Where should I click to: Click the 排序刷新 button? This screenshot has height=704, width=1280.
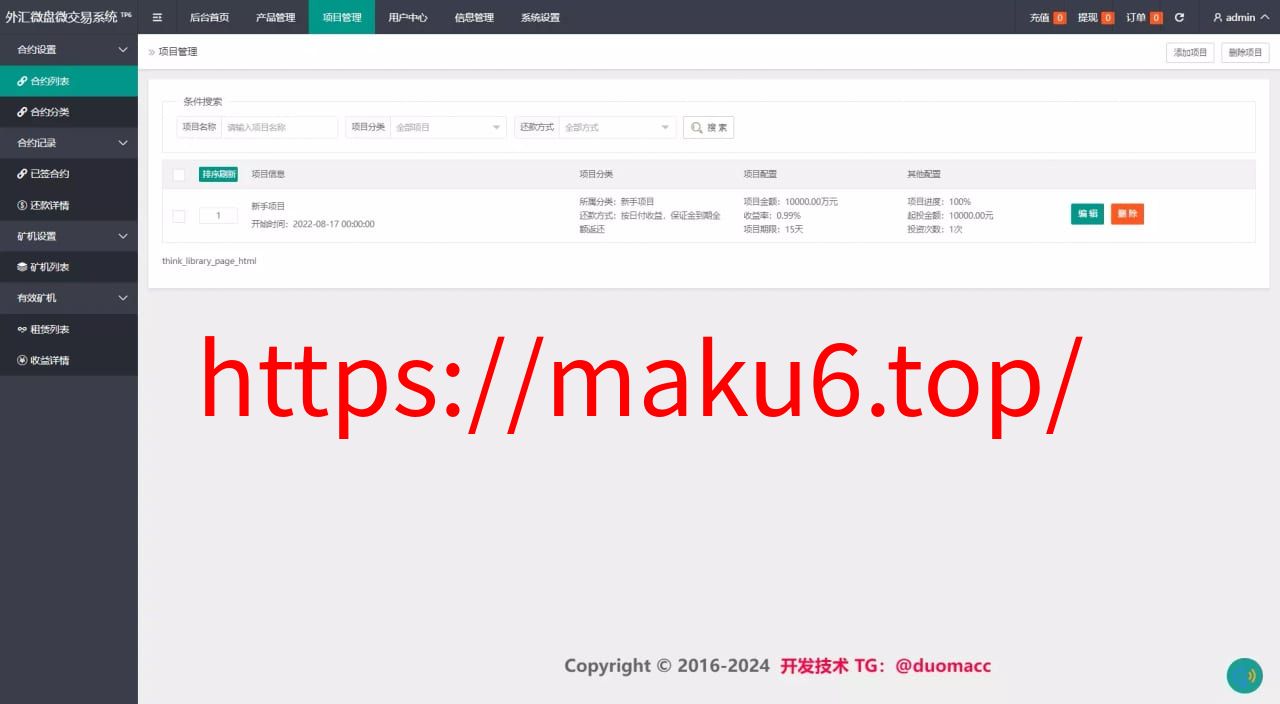tap(218, 174)
